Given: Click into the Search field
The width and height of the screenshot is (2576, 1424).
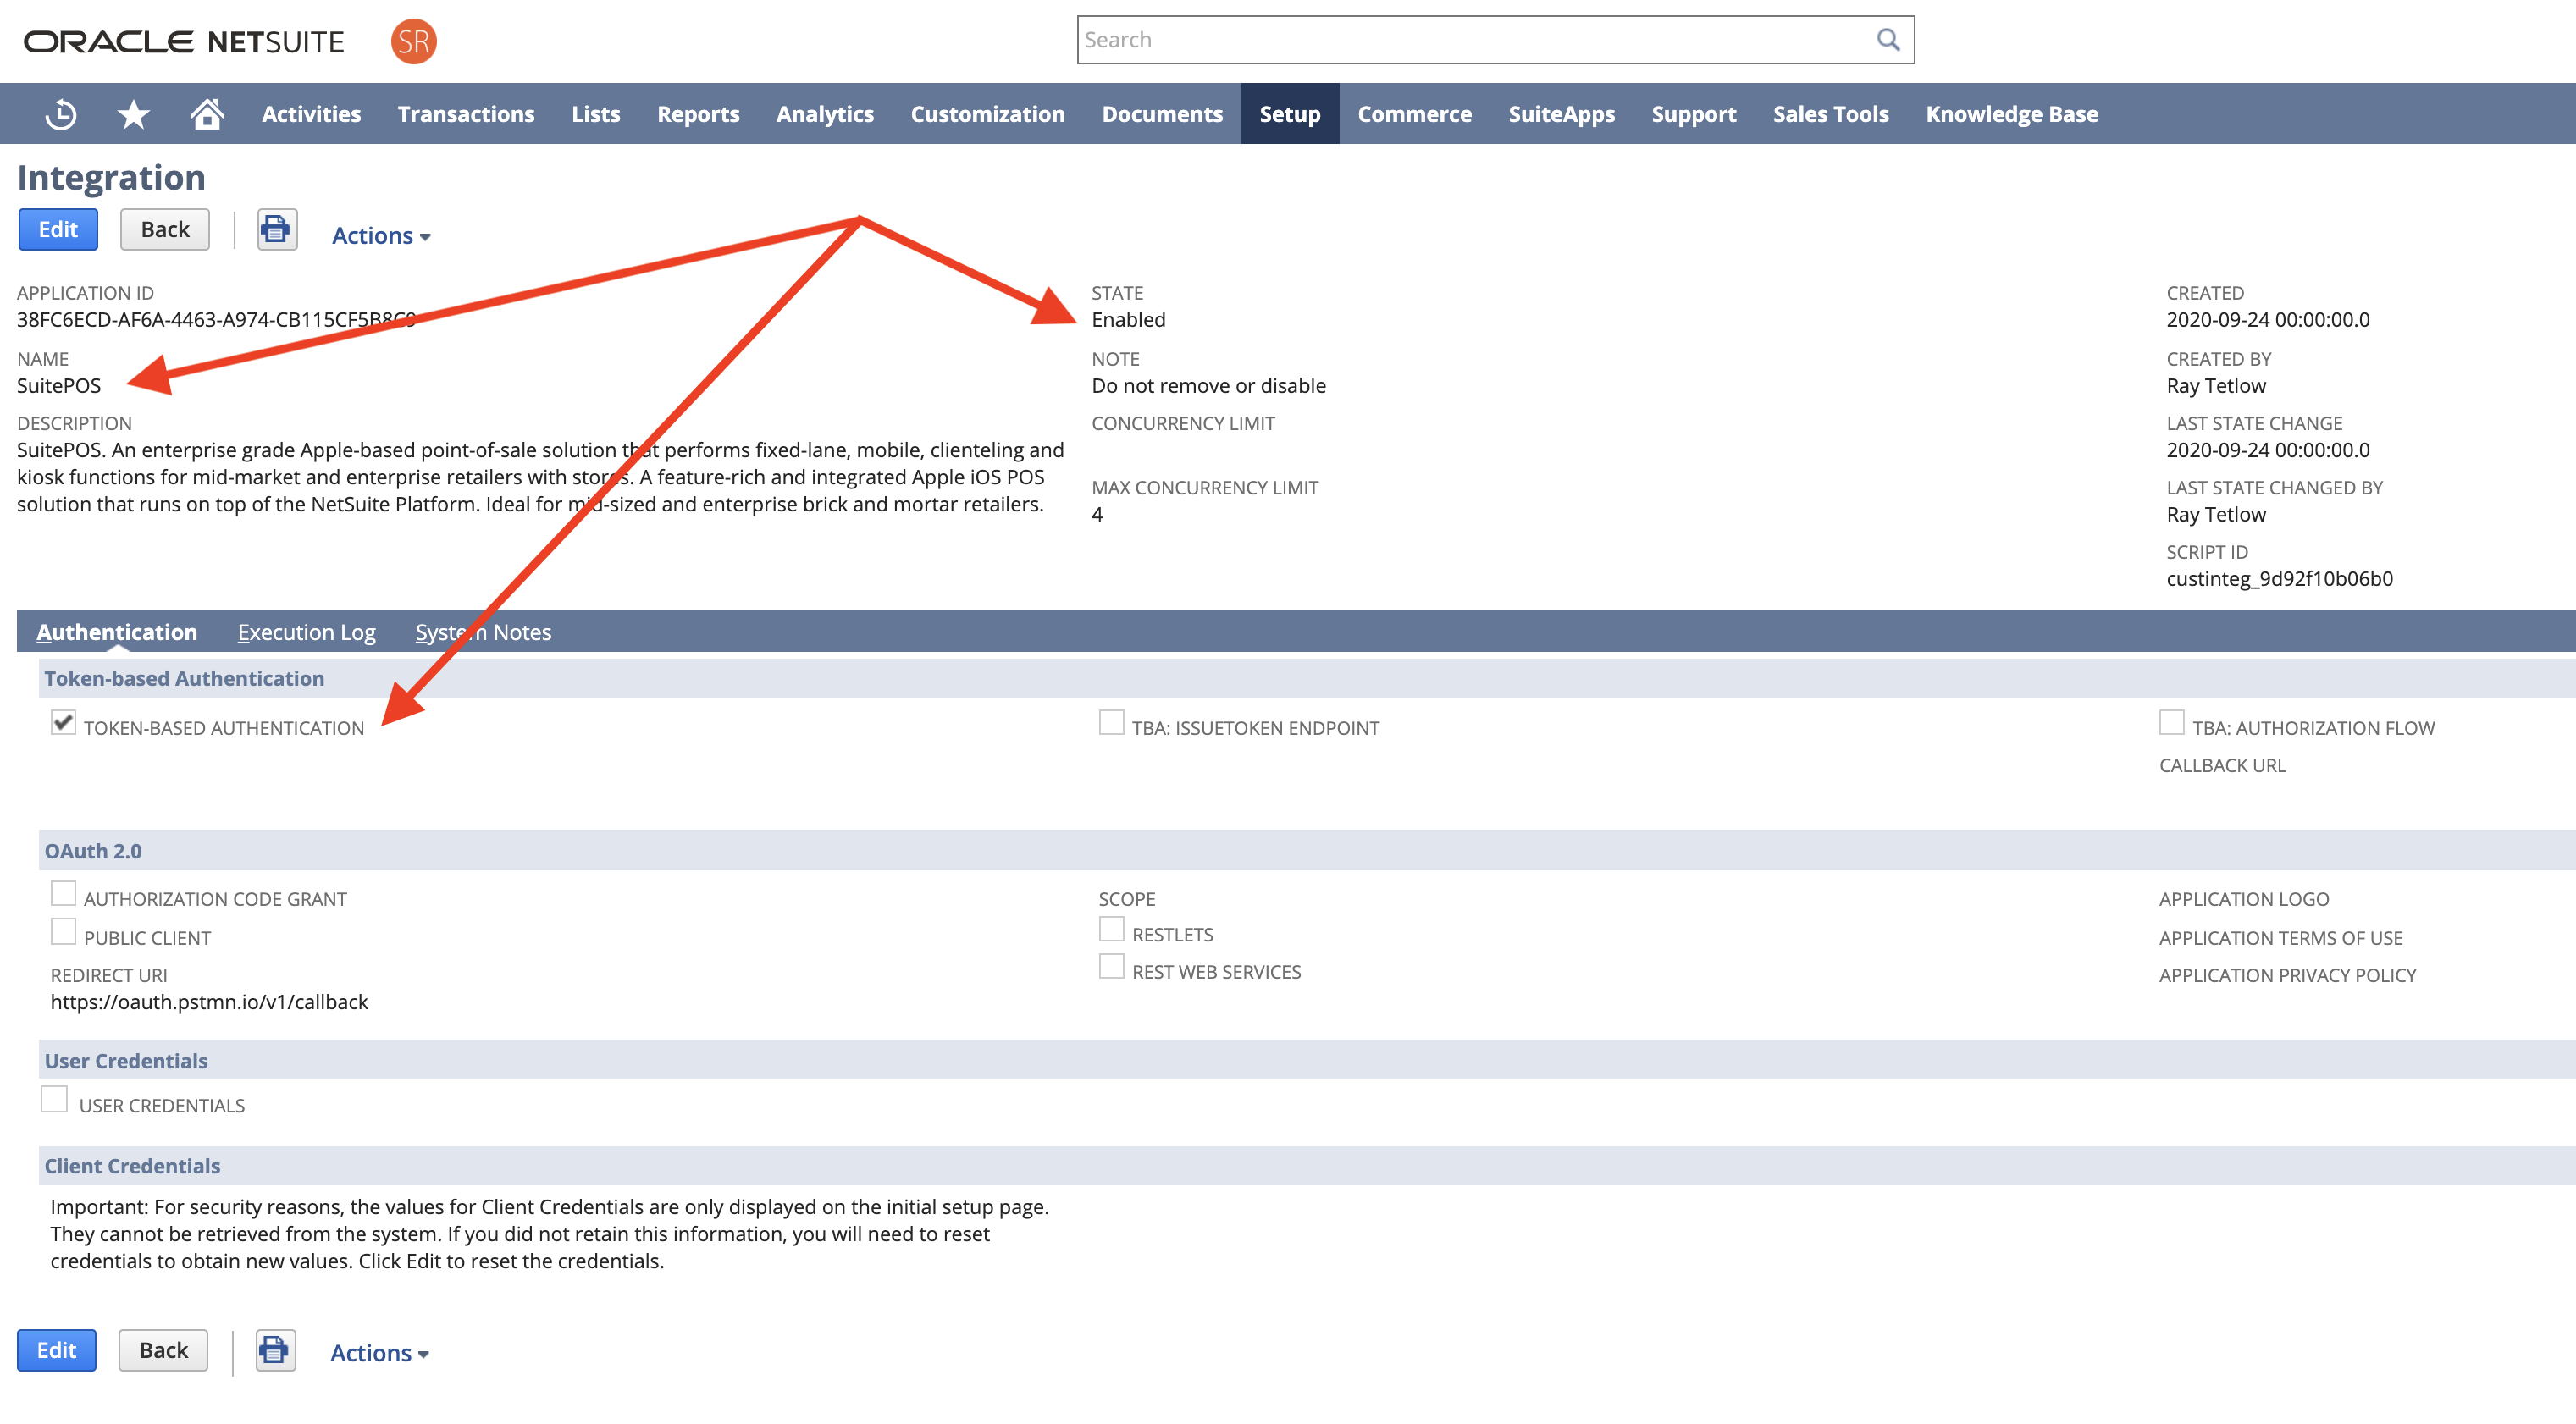Looking at the screenshot, I should click(x=1470, y=40).
